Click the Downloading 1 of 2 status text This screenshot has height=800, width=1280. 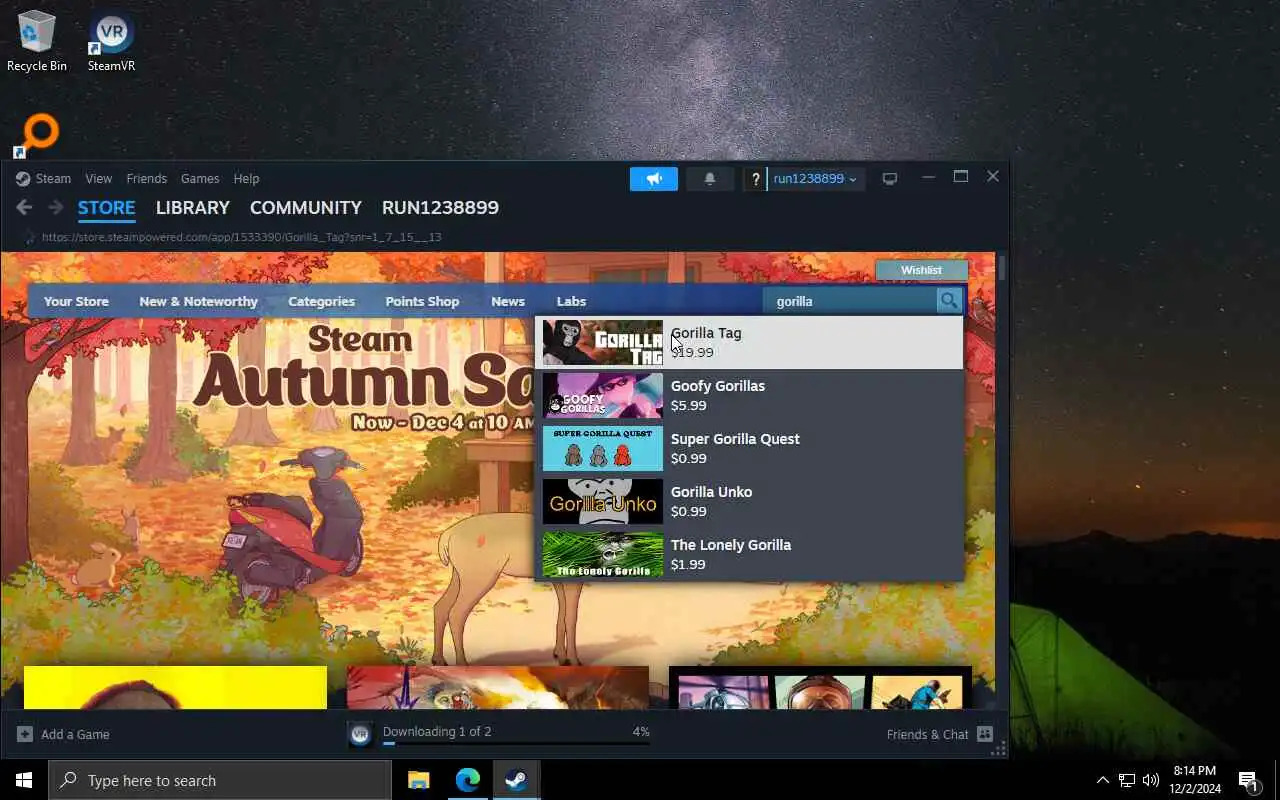[x=437, y=731]
